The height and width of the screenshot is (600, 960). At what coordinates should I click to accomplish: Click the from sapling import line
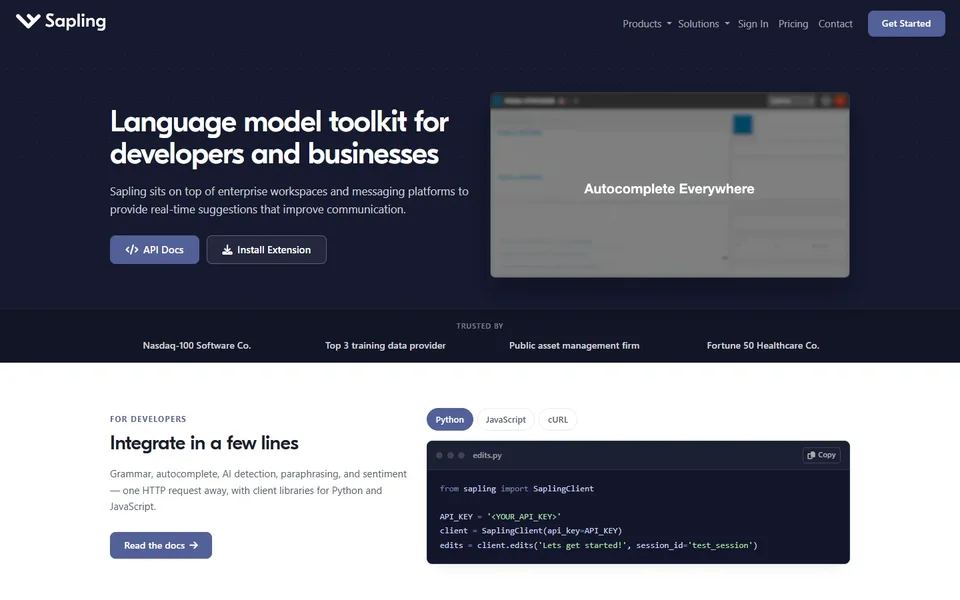pos(517,489)
